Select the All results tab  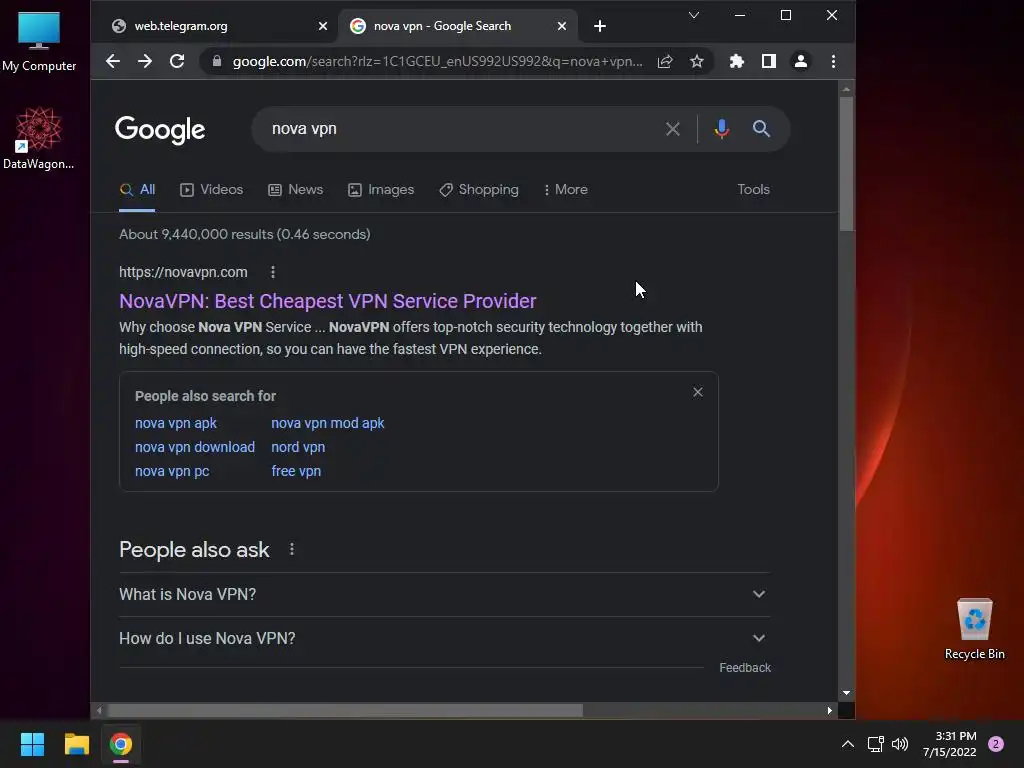point(137,189)
